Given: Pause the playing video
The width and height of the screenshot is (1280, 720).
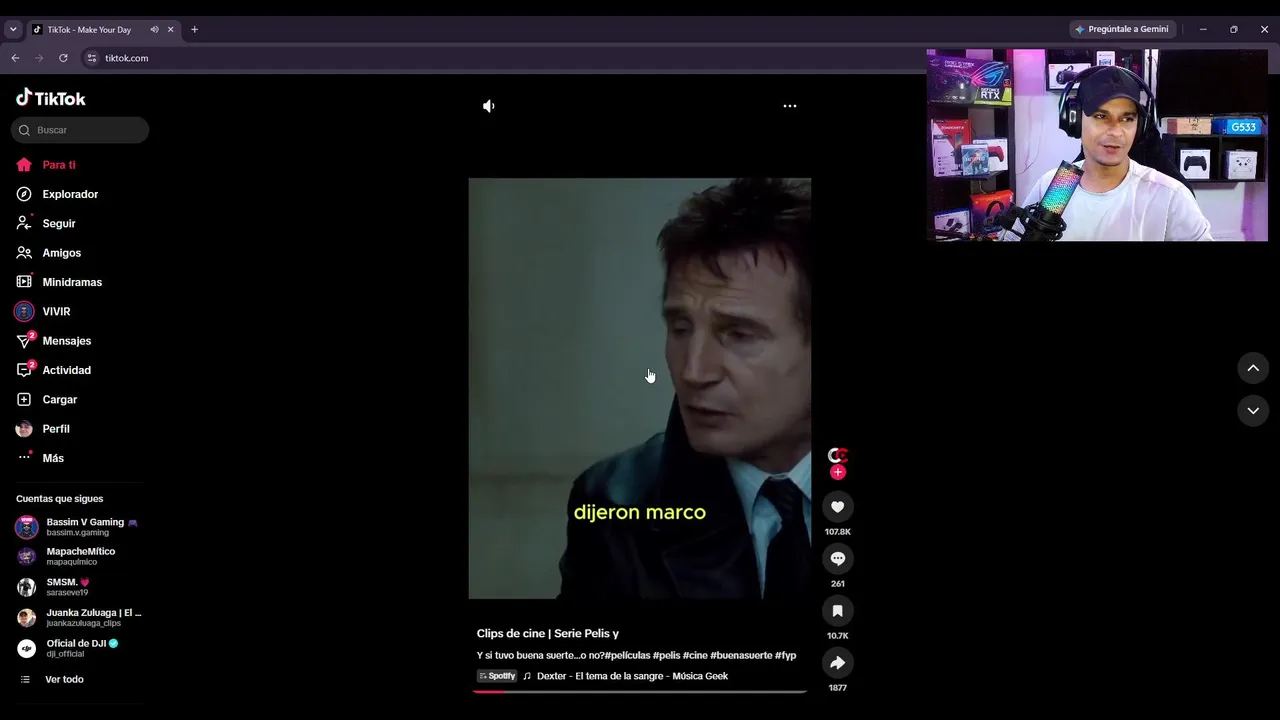Looking at the screenshot, I should 640,388.
